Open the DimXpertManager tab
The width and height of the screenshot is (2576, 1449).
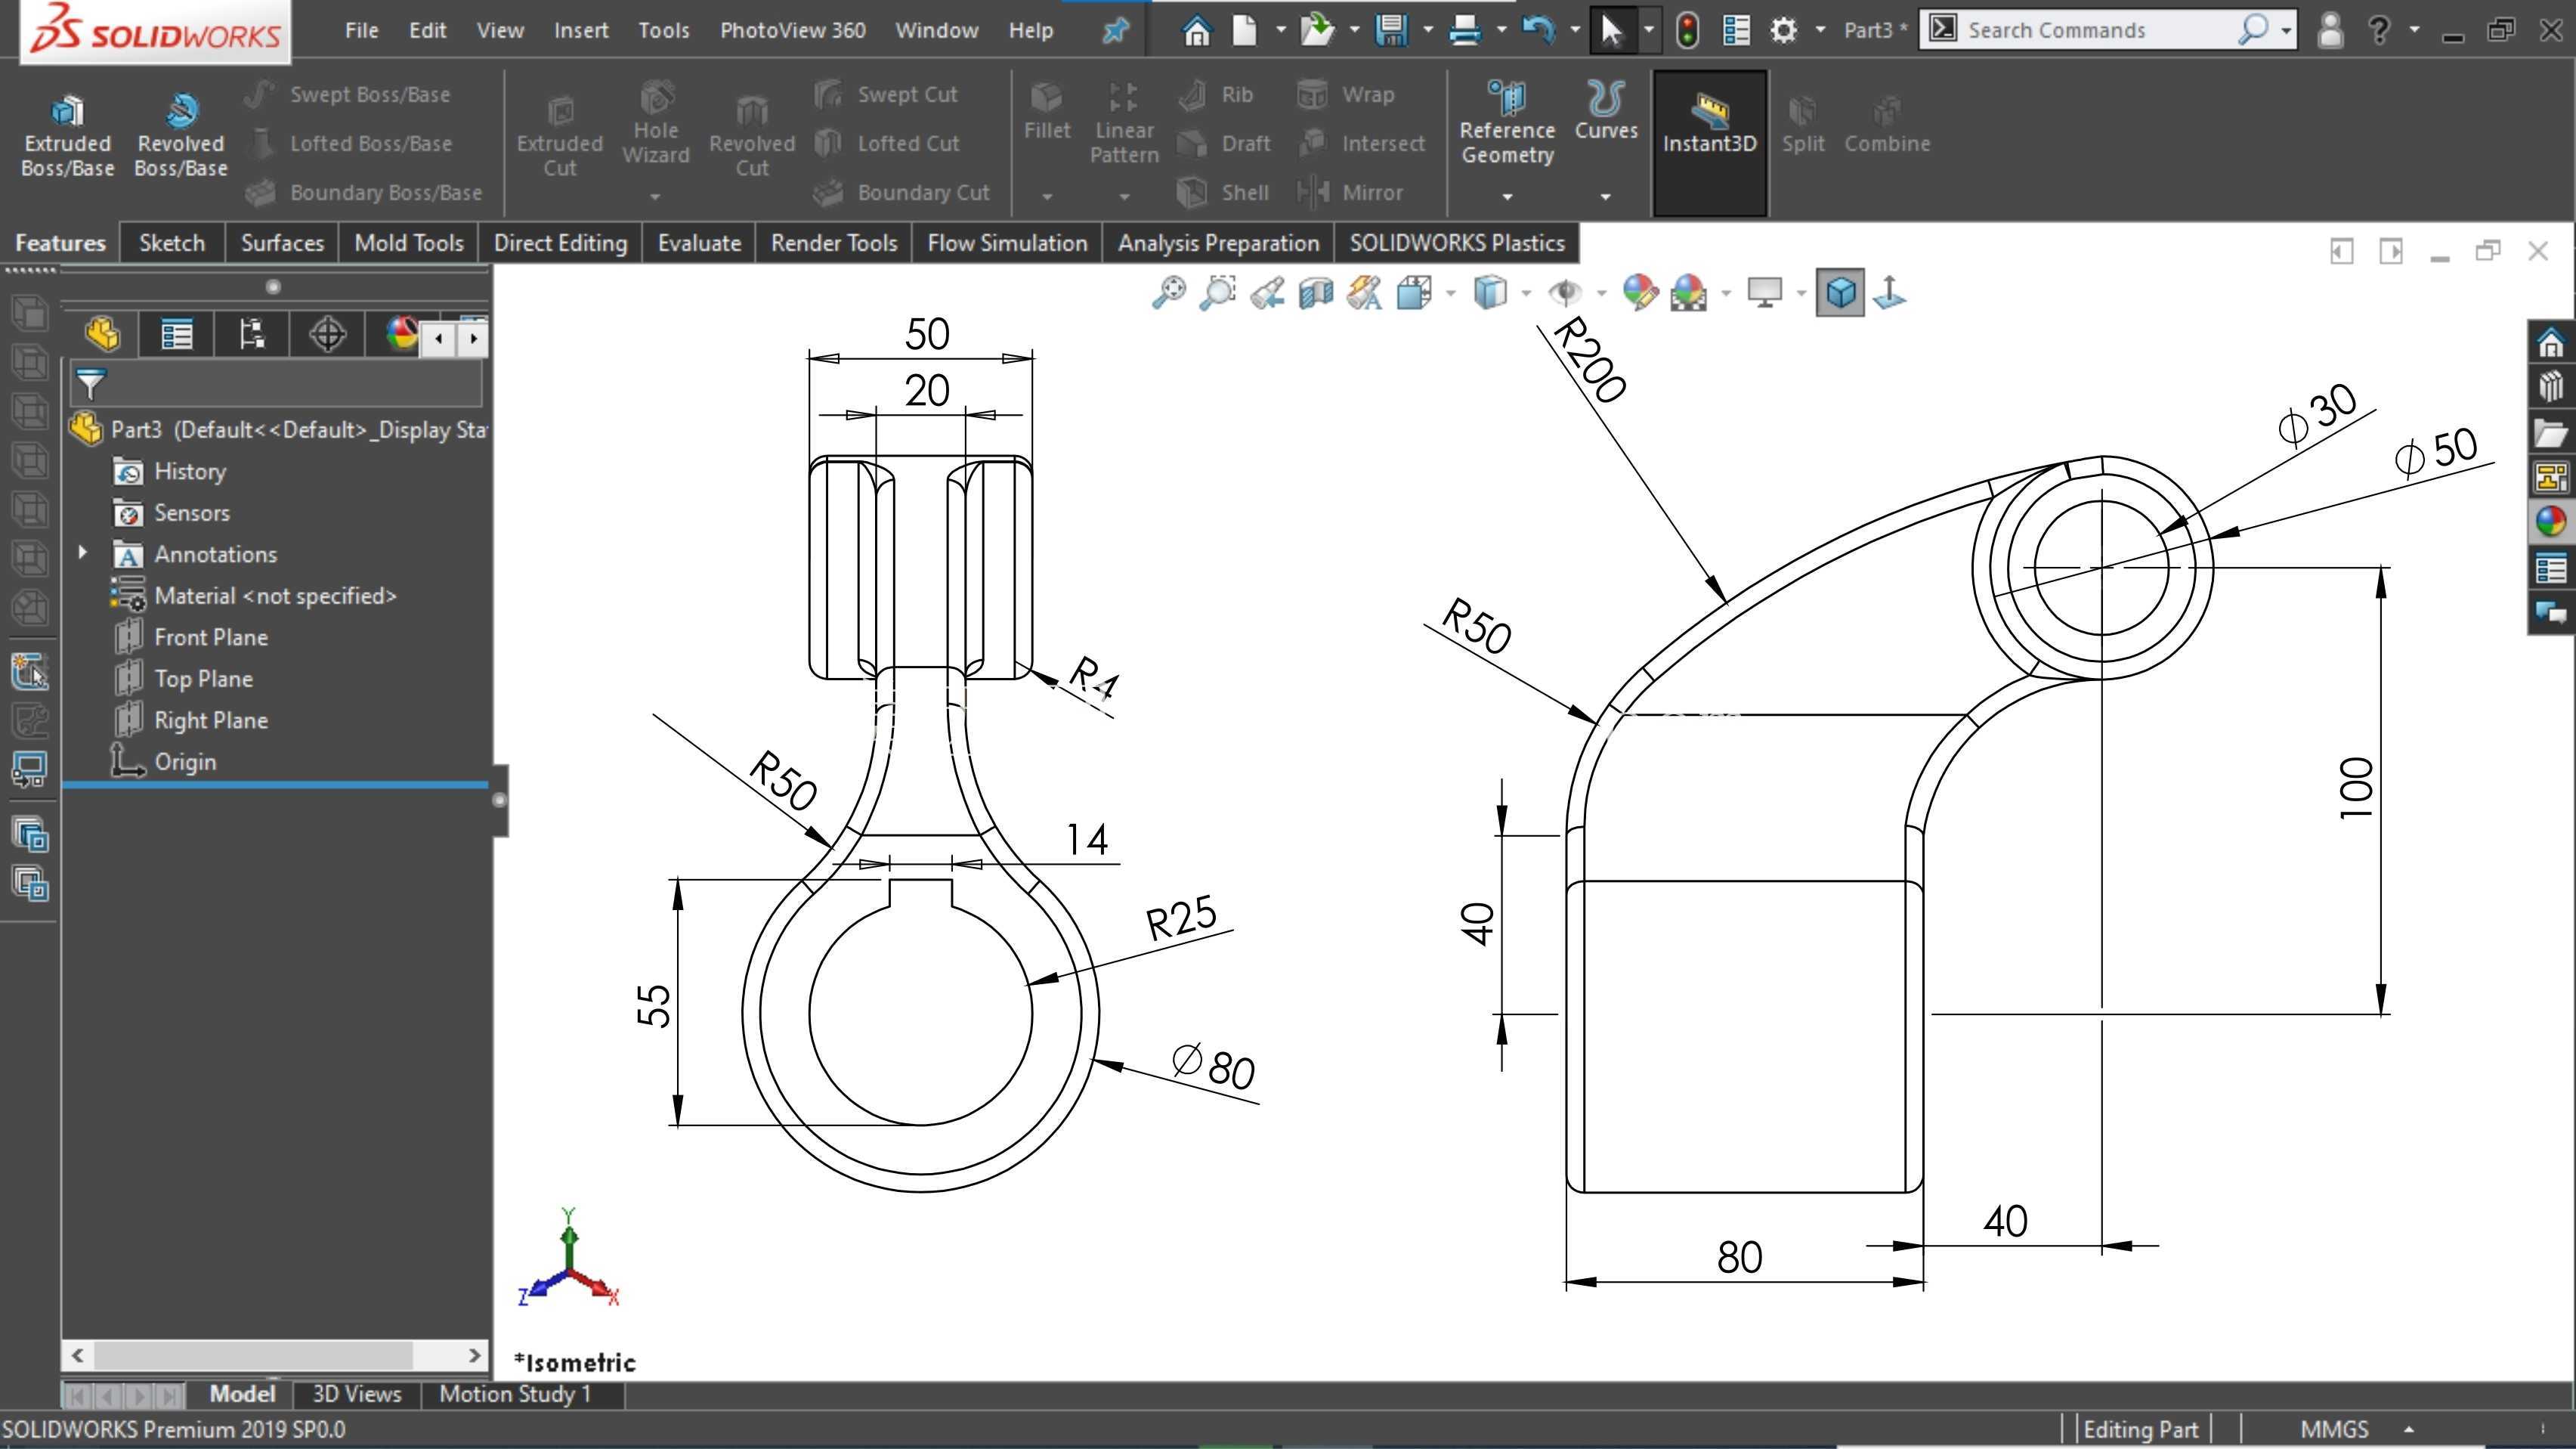point(327,334)
